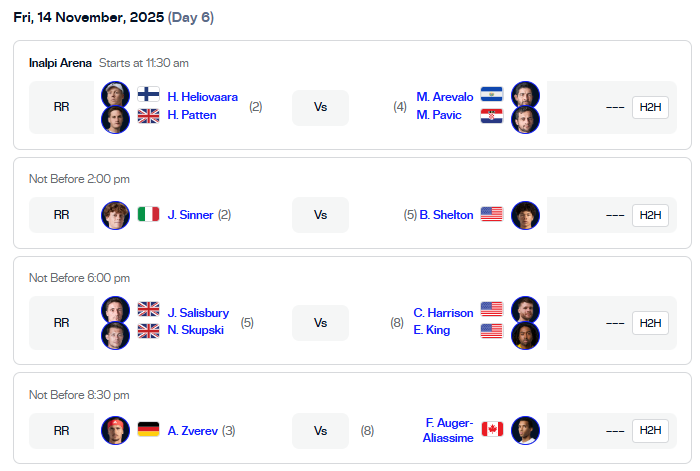Click RR badge in Sinner match row

coord(61,215)
